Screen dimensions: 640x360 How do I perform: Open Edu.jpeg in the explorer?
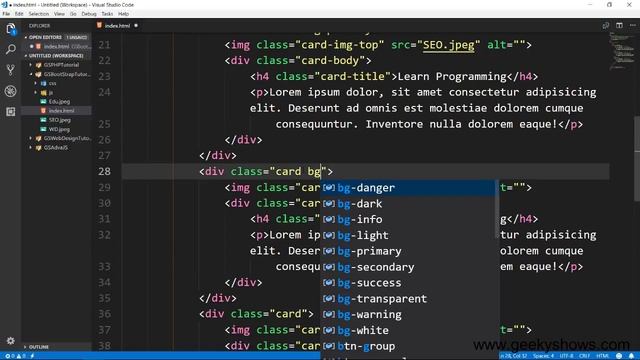coord(60,102)
